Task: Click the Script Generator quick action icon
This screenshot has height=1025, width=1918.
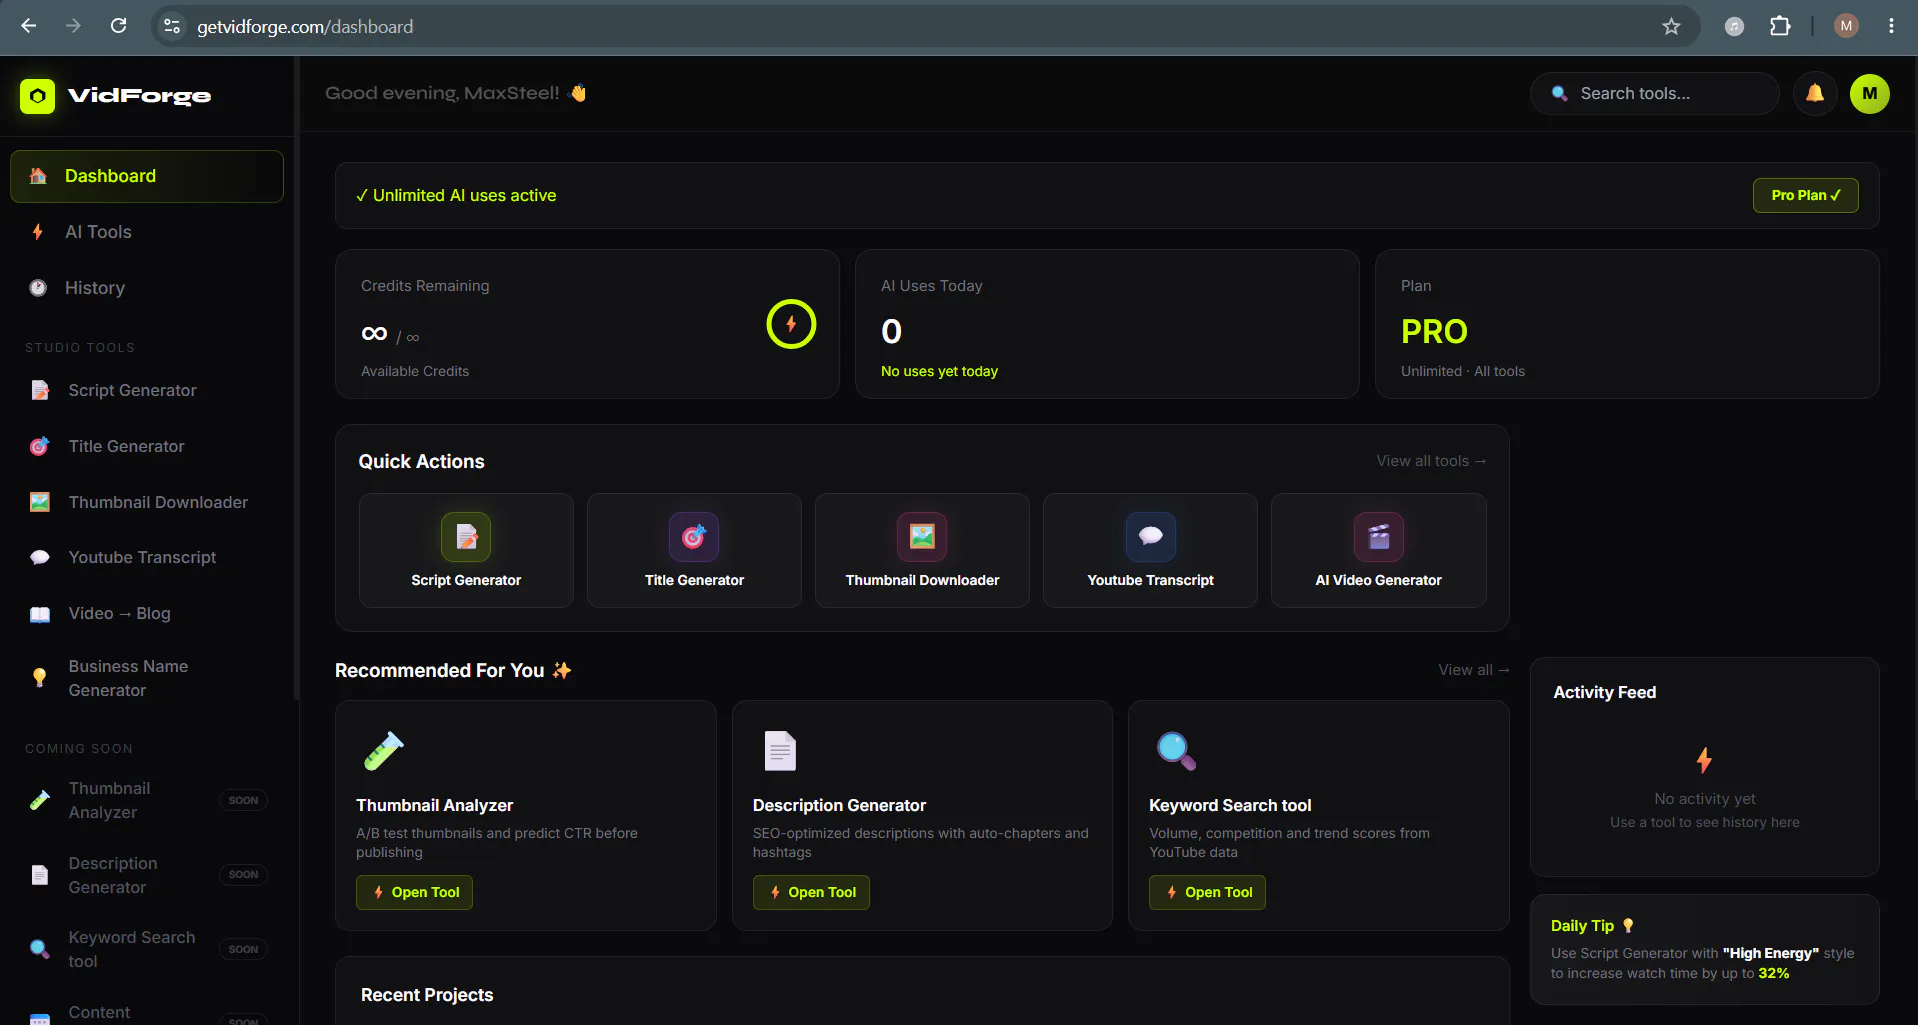Action: point(466,537)
